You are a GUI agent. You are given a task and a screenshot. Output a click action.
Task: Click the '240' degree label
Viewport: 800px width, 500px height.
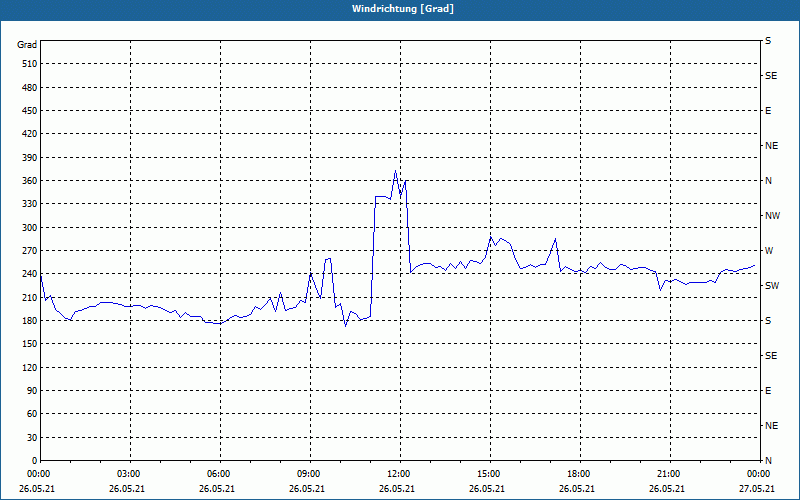click(30, 274)
